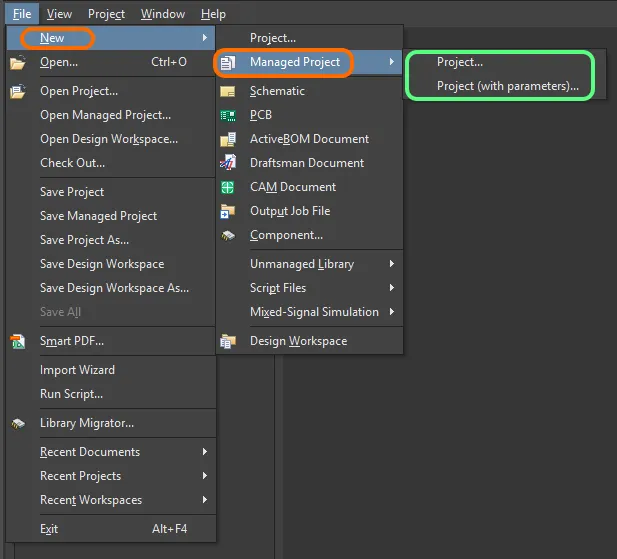Screen dimensions: 617x559
Task: Click the Draftsman Document icon
Action: (x=228, y=163)
